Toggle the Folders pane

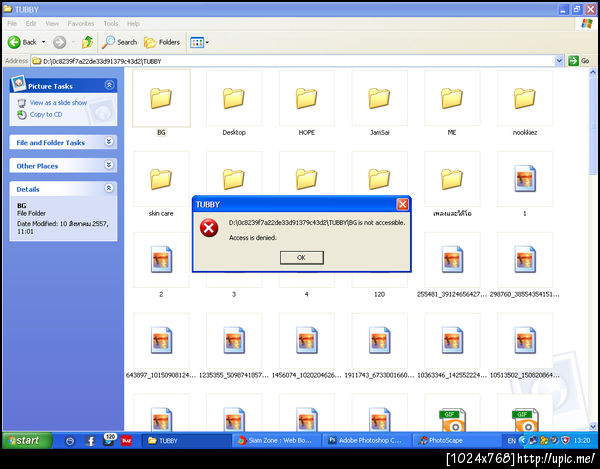point(162,42)
